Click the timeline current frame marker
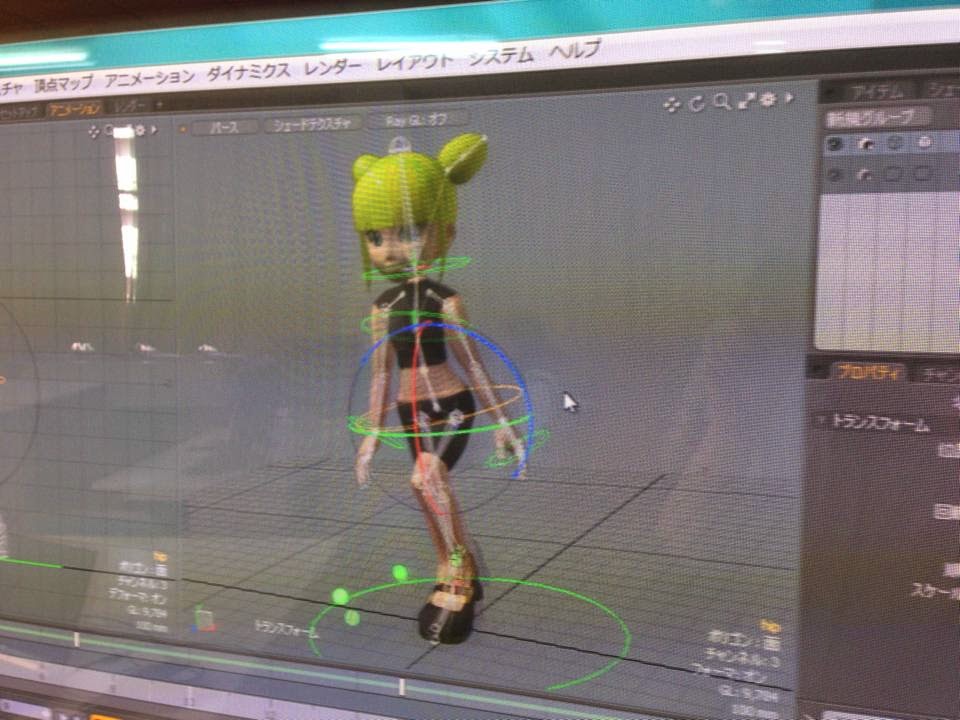This screenshot has width=960, height=720. pos(403,686)
